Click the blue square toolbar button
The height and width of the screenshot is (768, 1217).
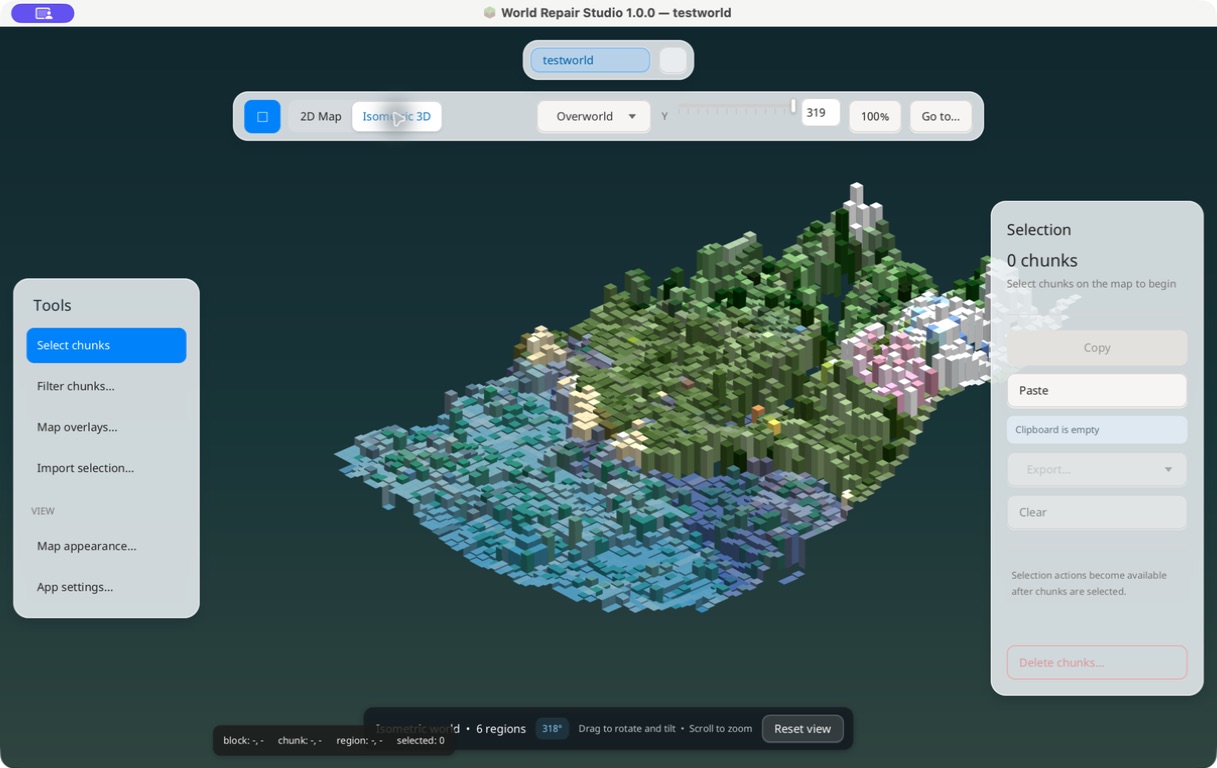(x=262, y=116)
